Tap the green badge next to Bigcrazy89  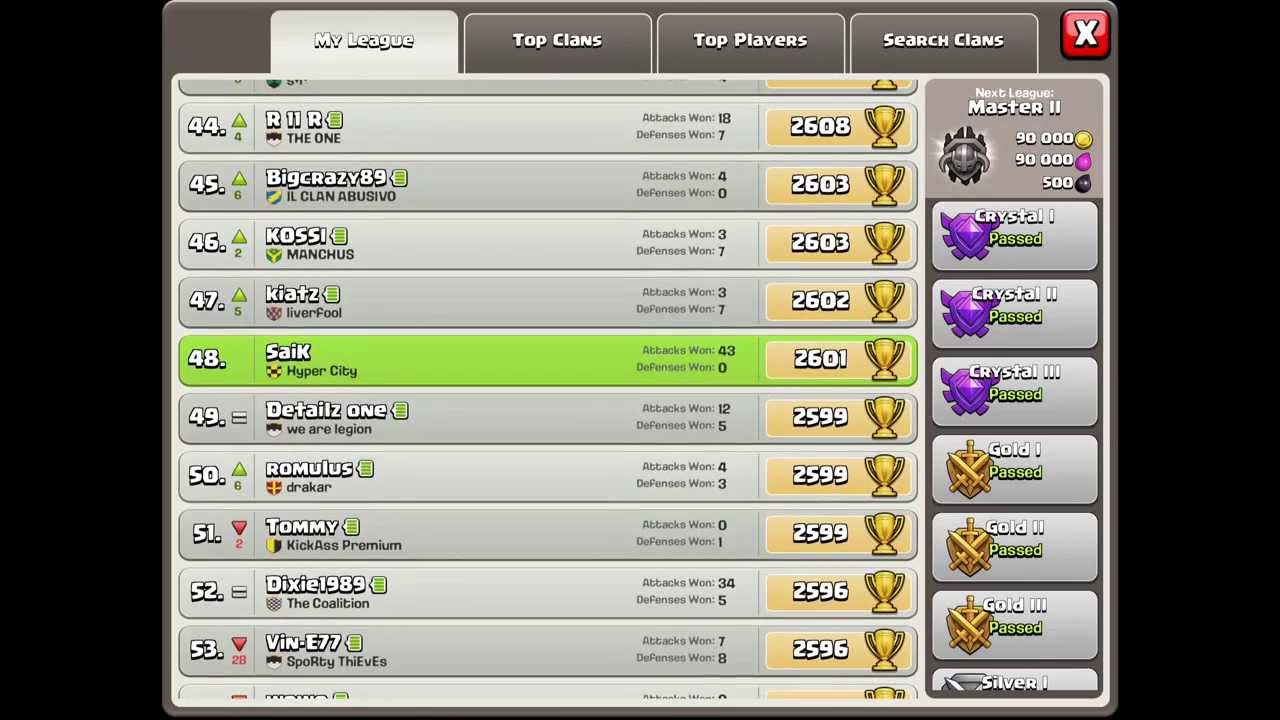point(400,178)
